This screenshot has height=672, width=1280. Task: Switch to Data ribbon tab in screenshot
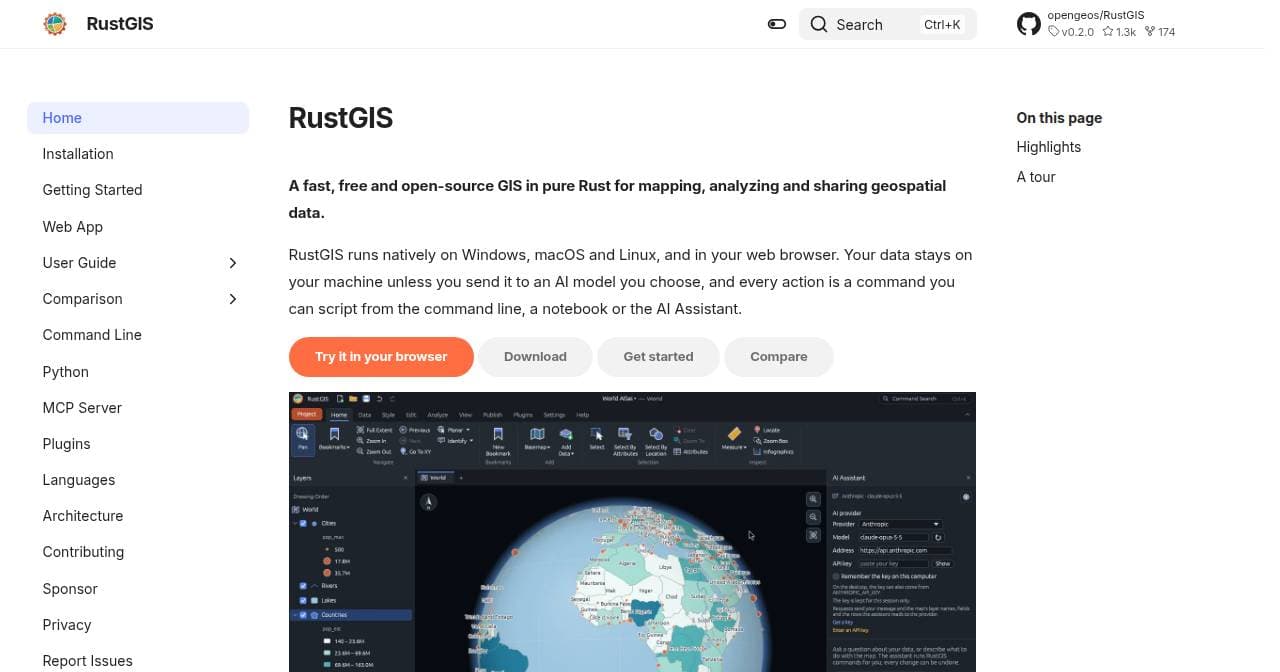[364, 415]
